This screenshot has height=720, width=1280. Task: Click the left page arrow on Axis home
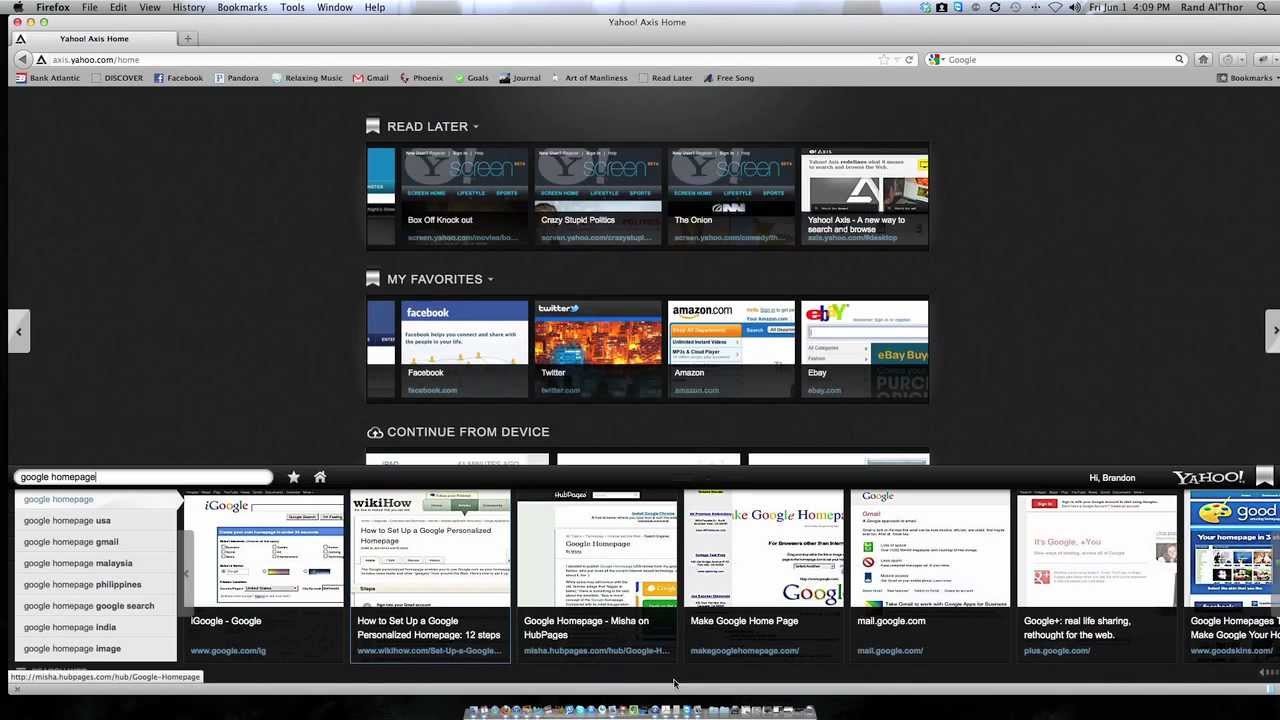[18, 331]
